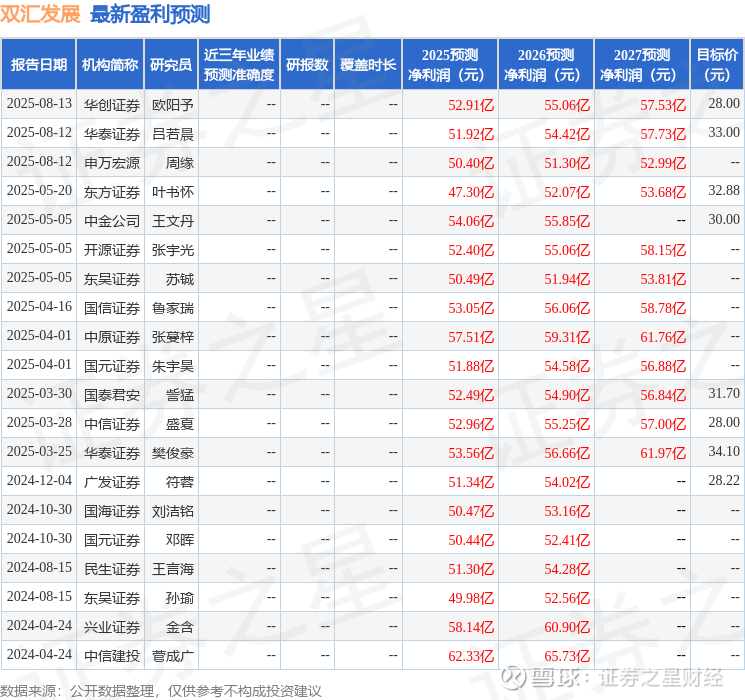This screenshot has width=745, height=700.
Task: Click target price 34.10
Action: tap(724, 451)
